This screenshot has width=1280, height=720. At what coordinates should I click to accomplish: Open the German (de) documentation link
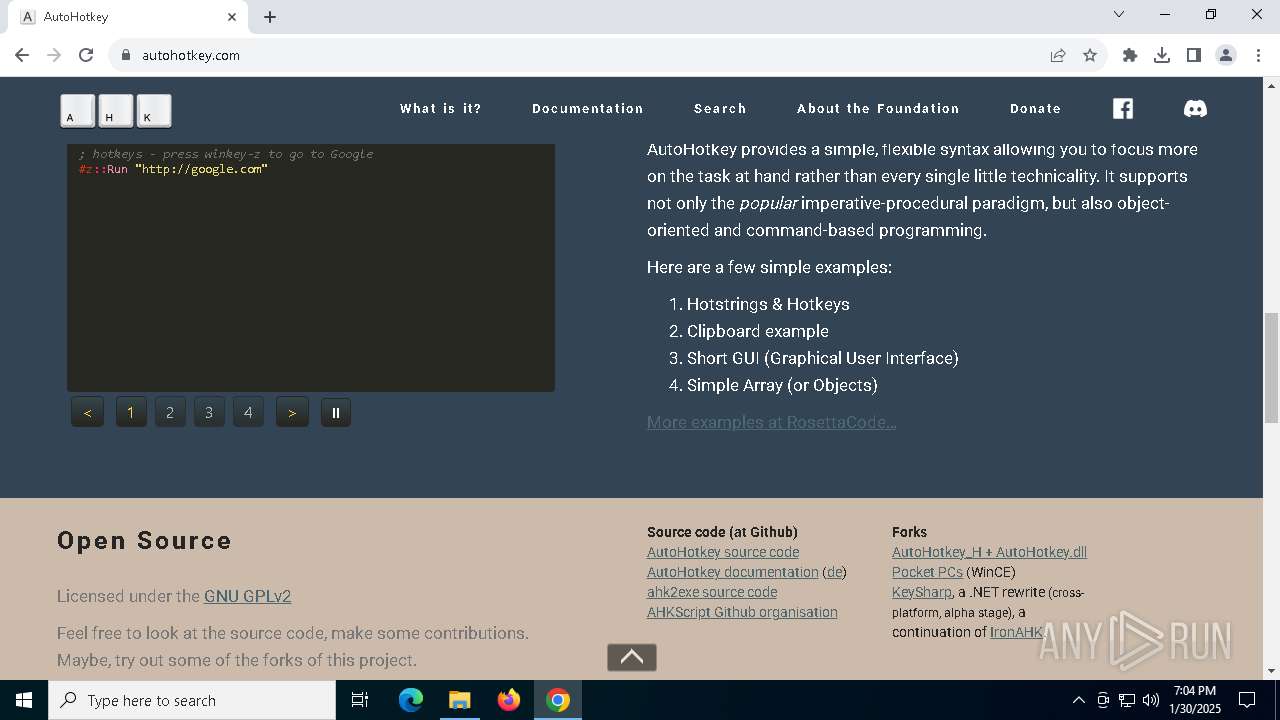point(834,572)
